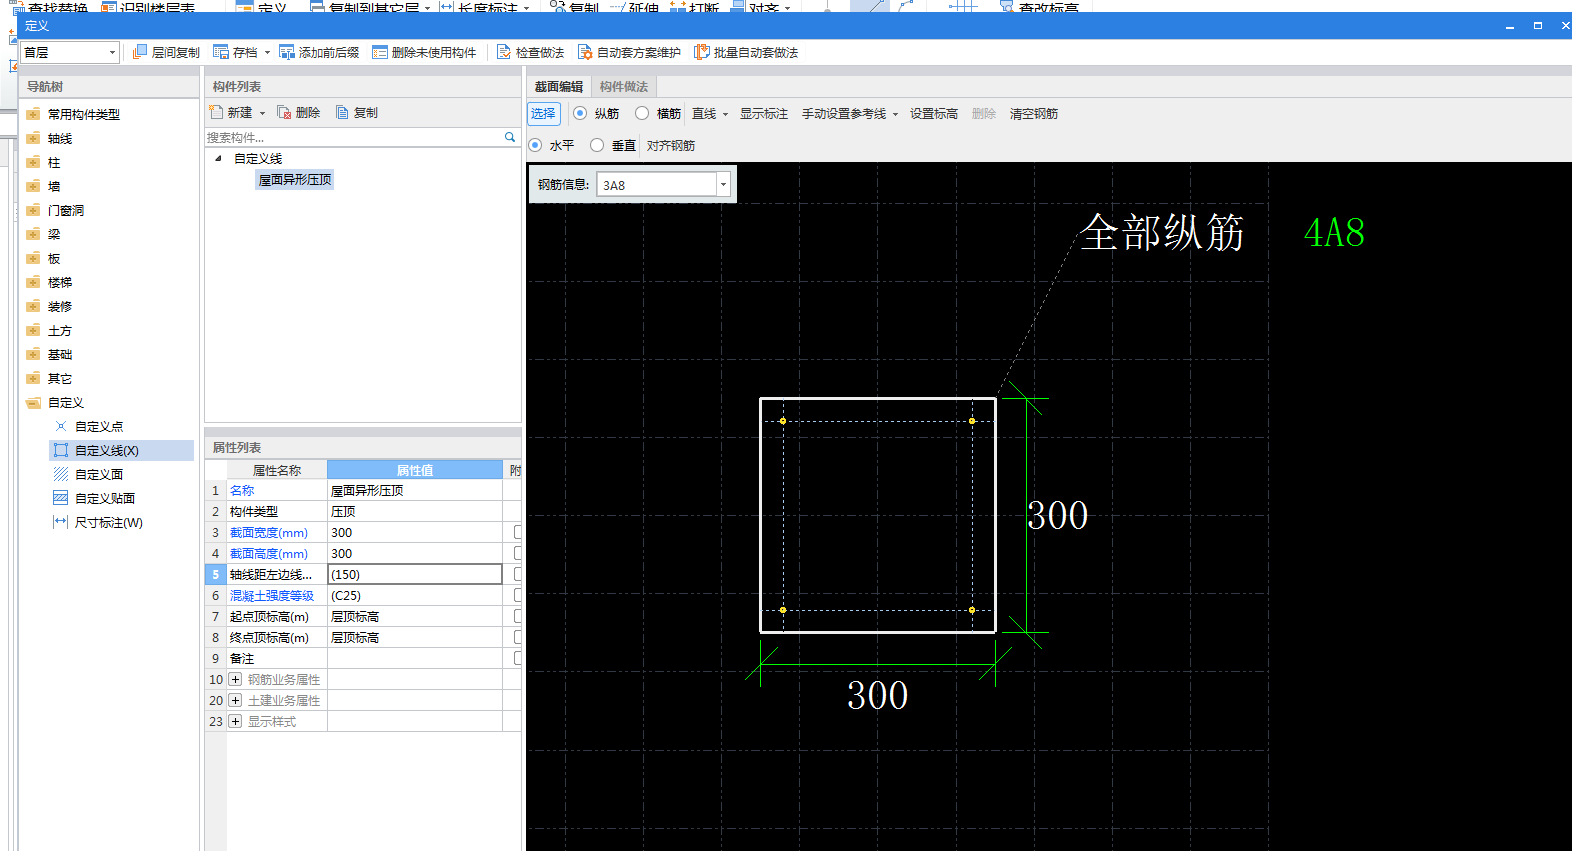Select the 自定义点 icon in the tree
The image size is (1572, 851).
(61, 426)
